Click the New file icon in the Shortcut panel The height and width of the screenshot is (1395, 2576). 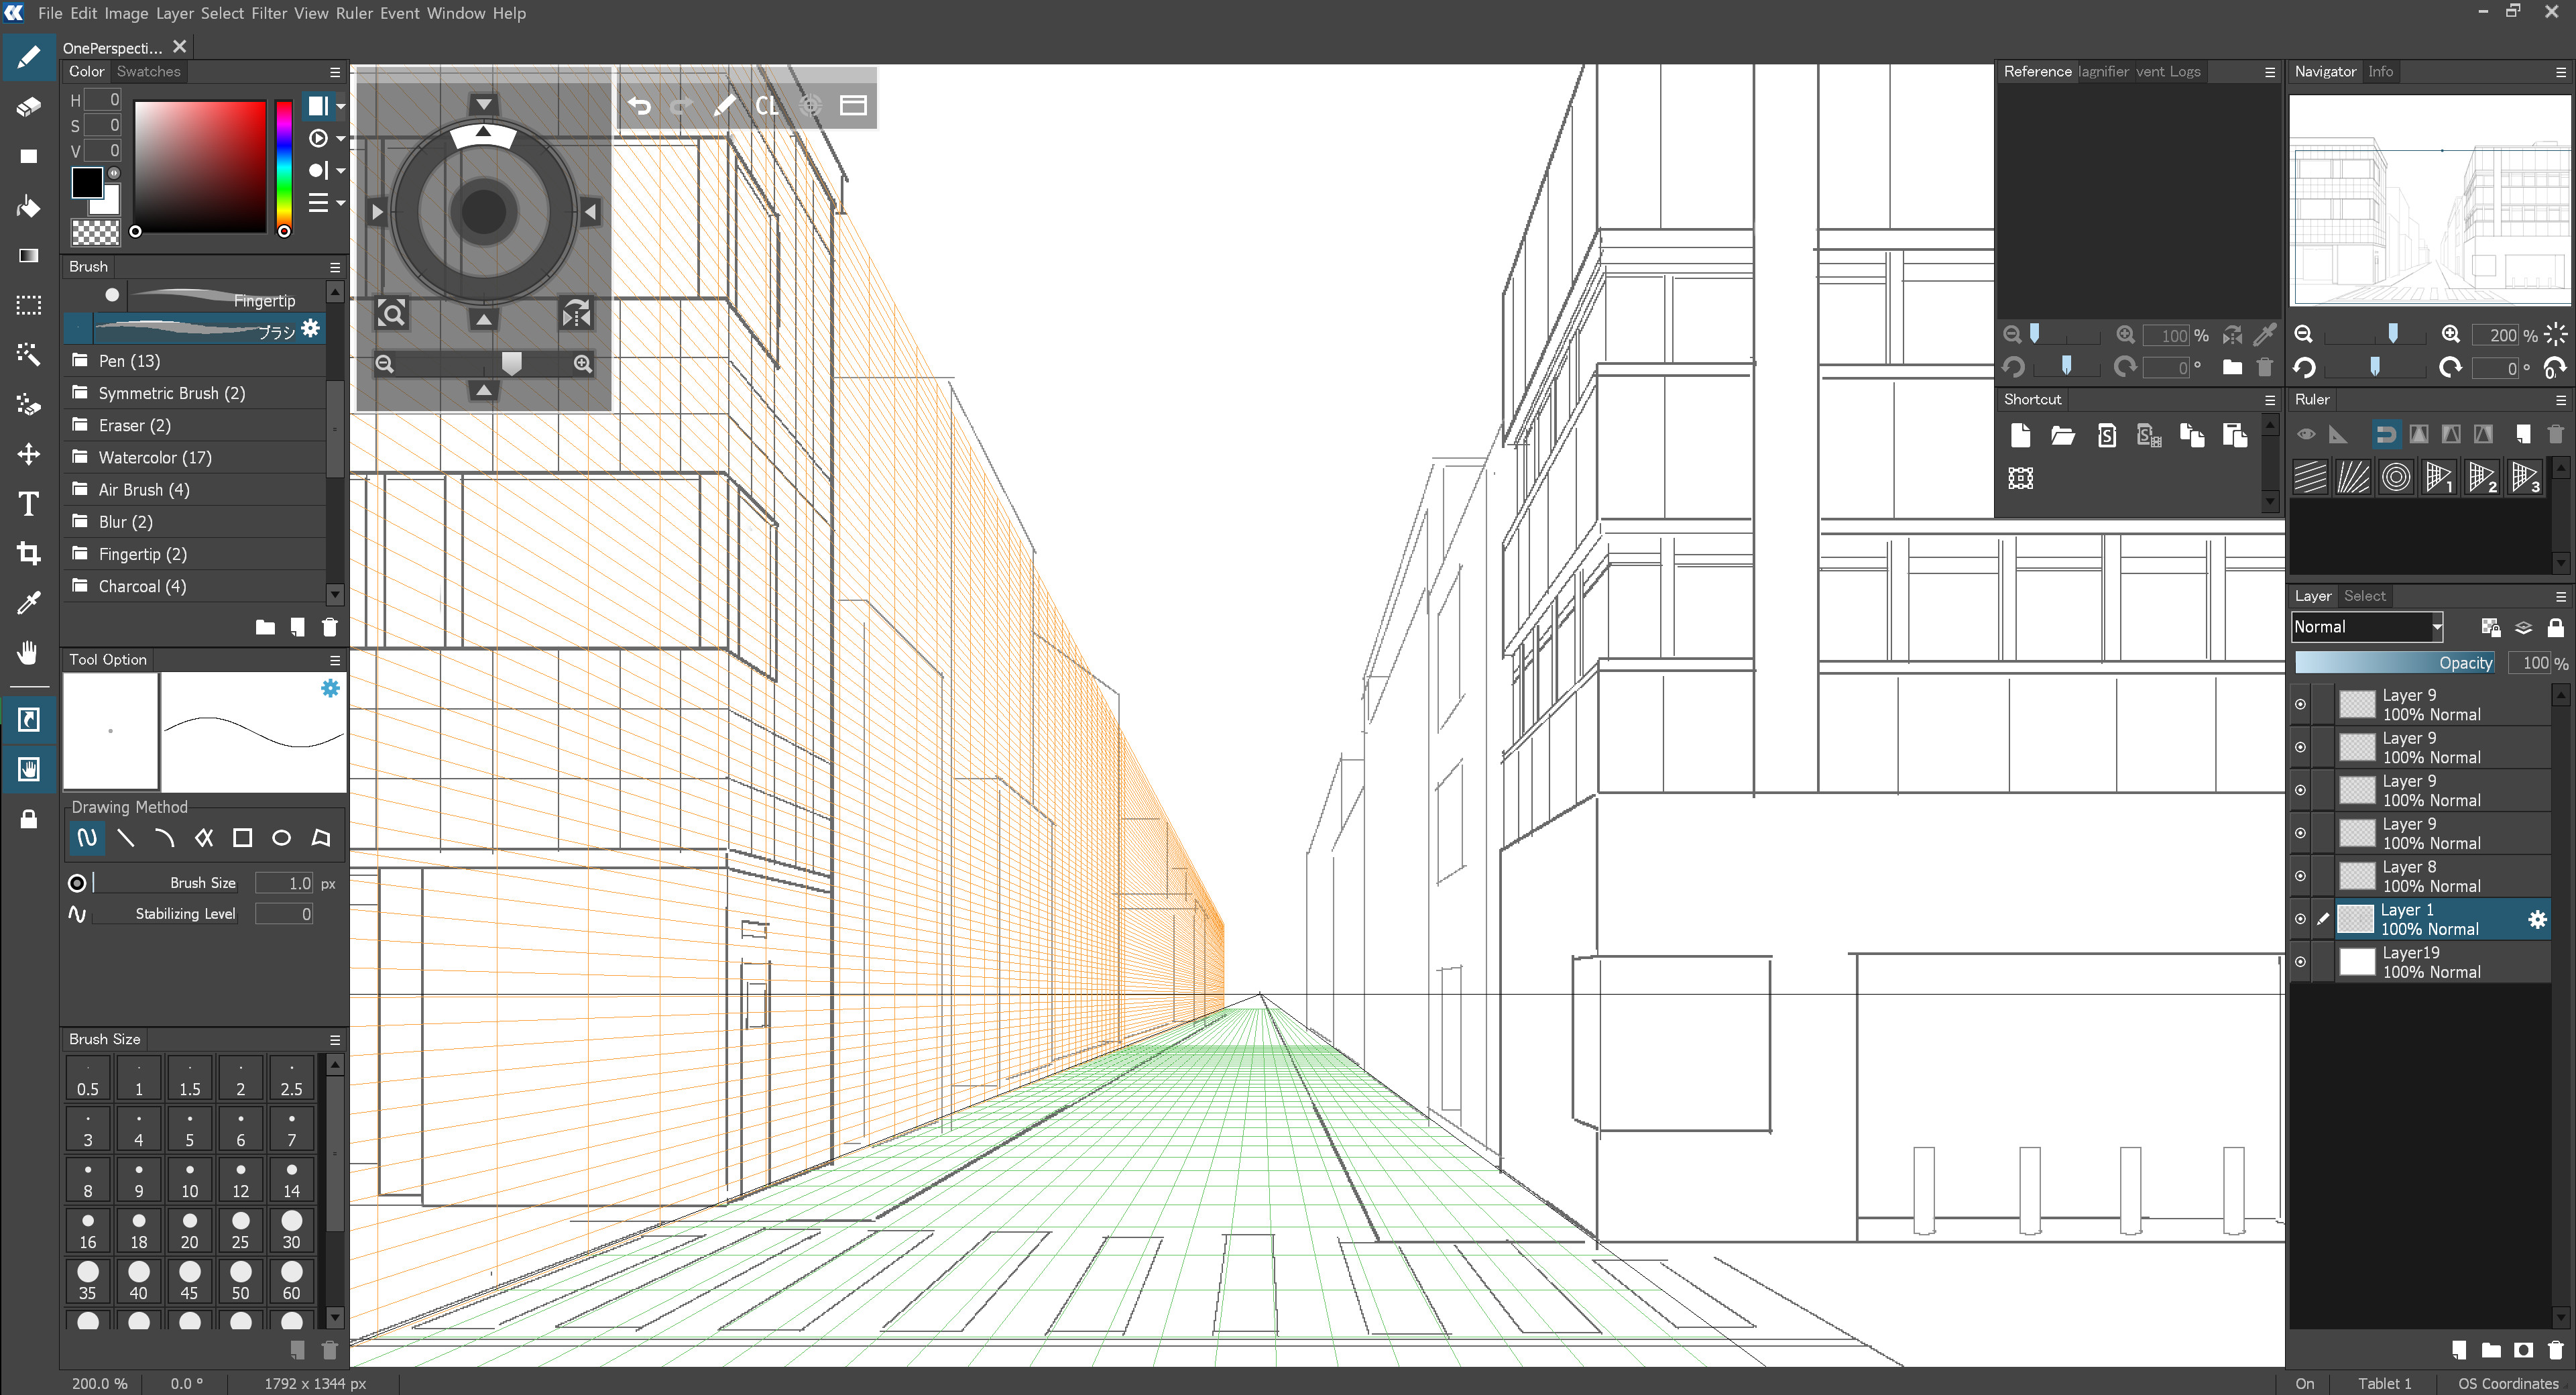[x=2020, y=436]
